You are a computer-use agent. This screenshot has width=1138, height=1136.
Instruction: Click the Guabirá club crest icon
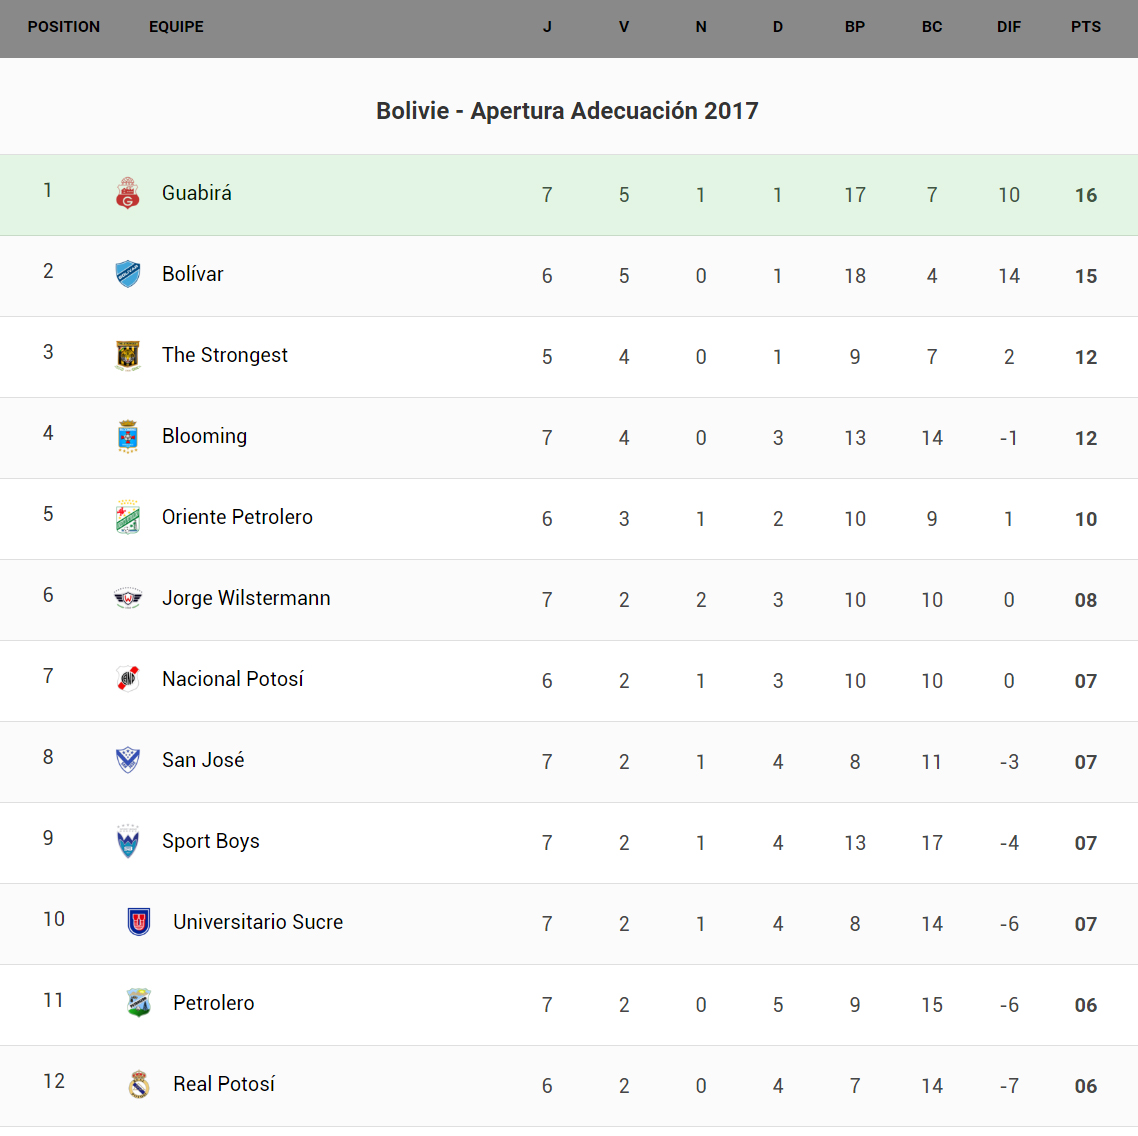pos(128,193)
